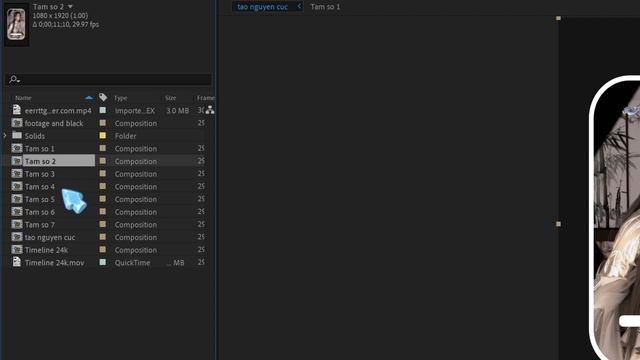Image resolution: width=640 pixels, height=360 pixels.
Task: Select the Tam so 4 composition
Action: pyautogui.click(x=40, y=187)
